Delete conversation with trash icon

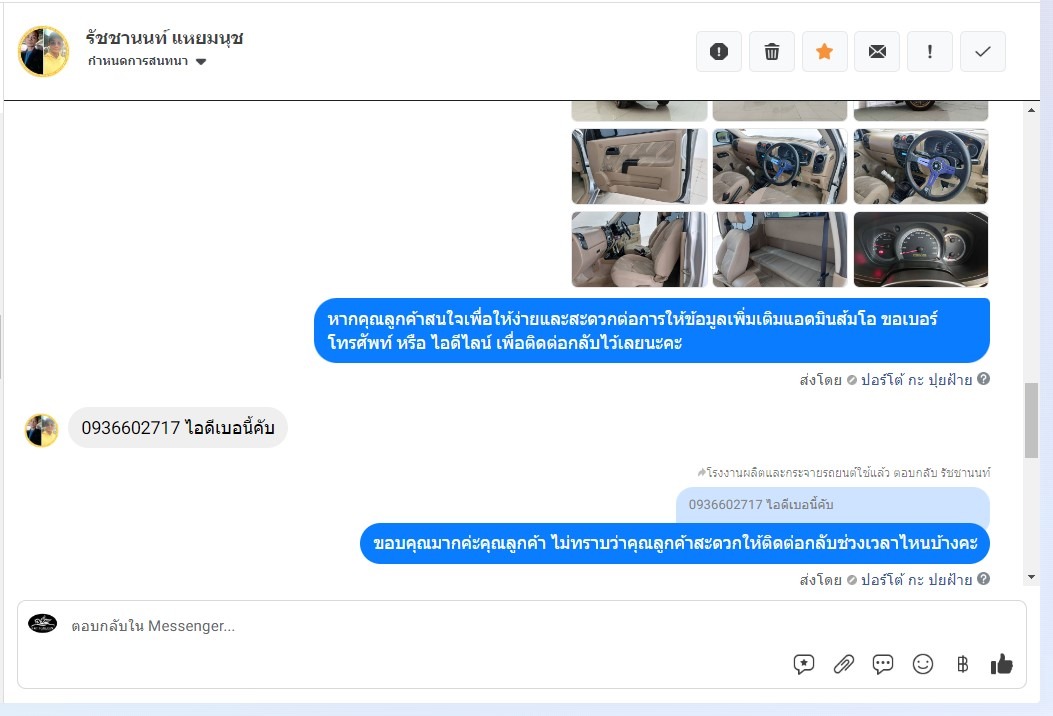772,51
